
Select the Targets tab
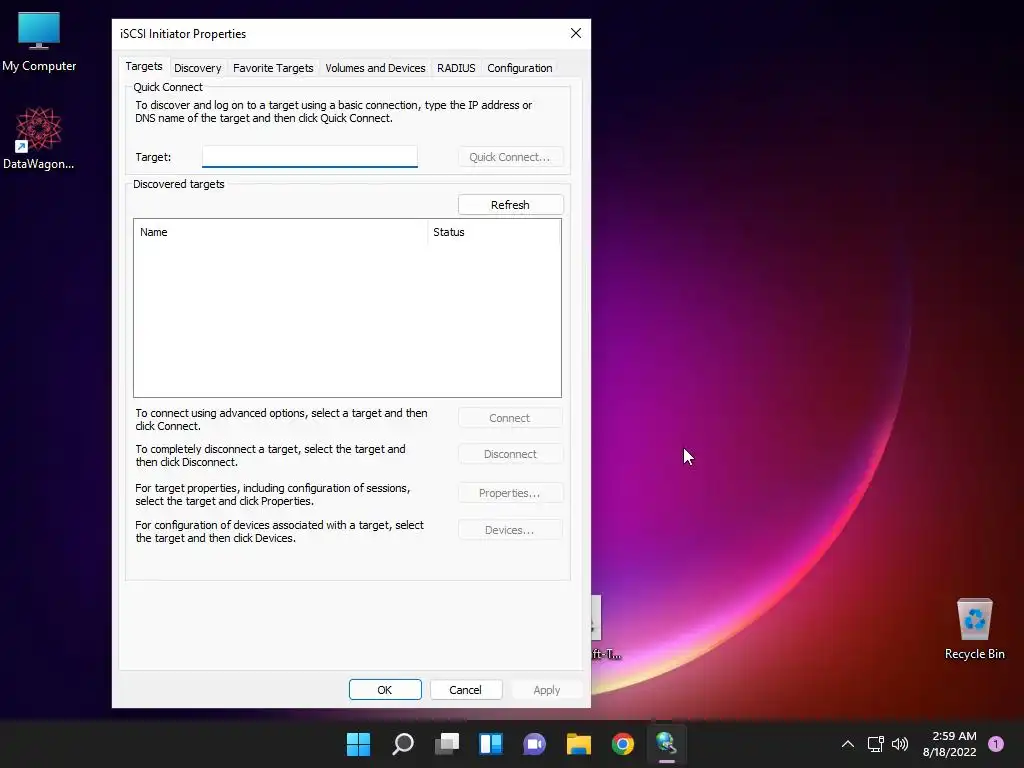point(144,67)
